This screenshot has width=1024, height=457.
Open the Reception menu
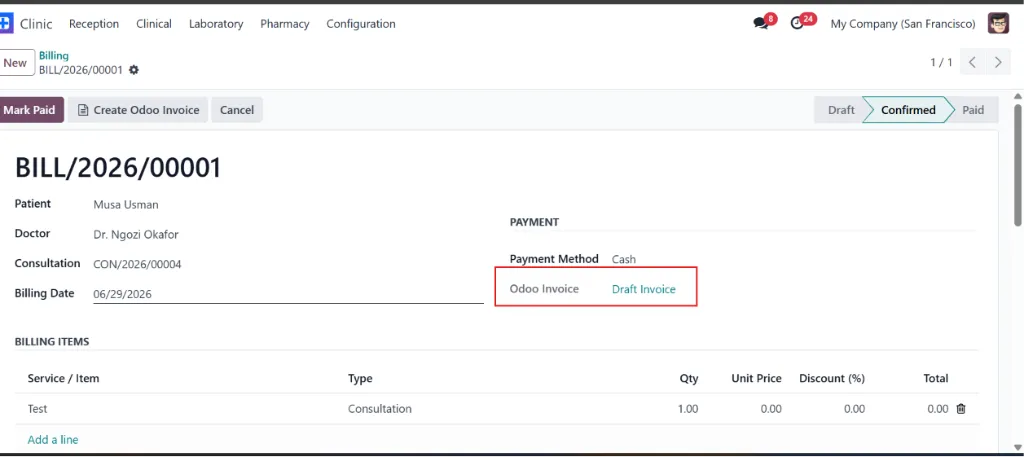[94, 24]
